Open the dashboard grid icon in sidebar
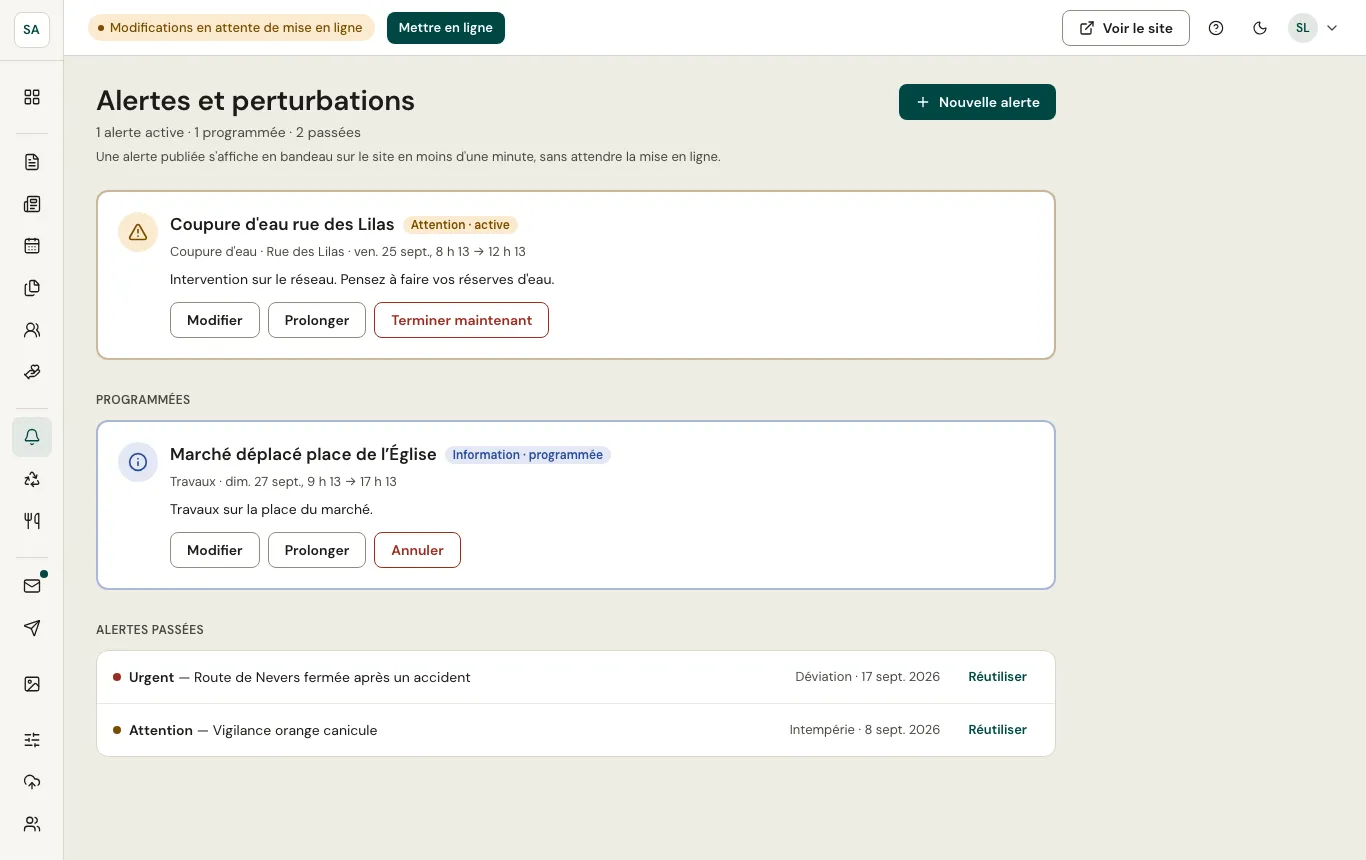This screenshot has height=860, width=1366. [32, 97]
